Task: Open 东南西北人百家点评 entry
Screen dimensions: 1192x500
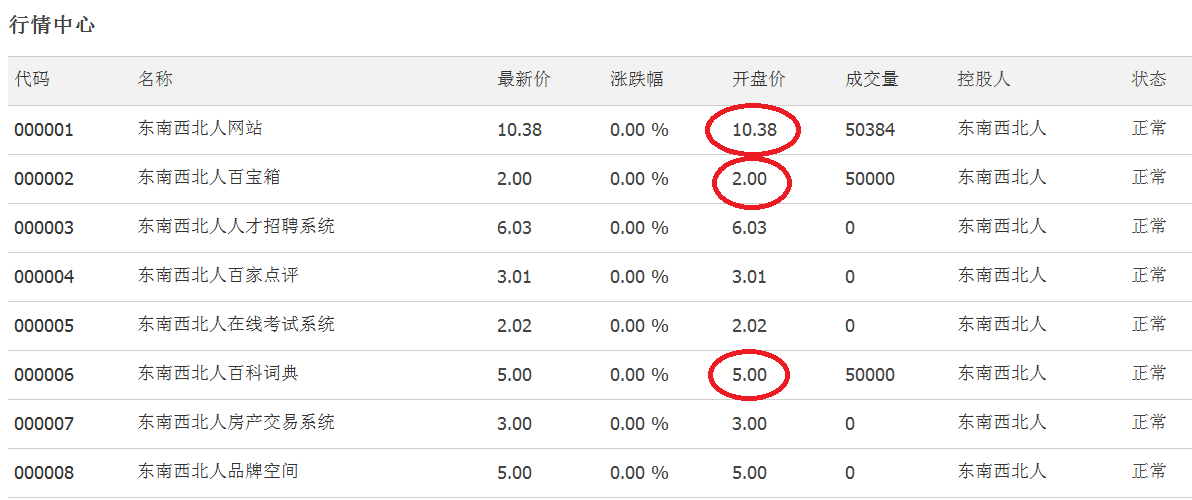Action: coord(217,275)
